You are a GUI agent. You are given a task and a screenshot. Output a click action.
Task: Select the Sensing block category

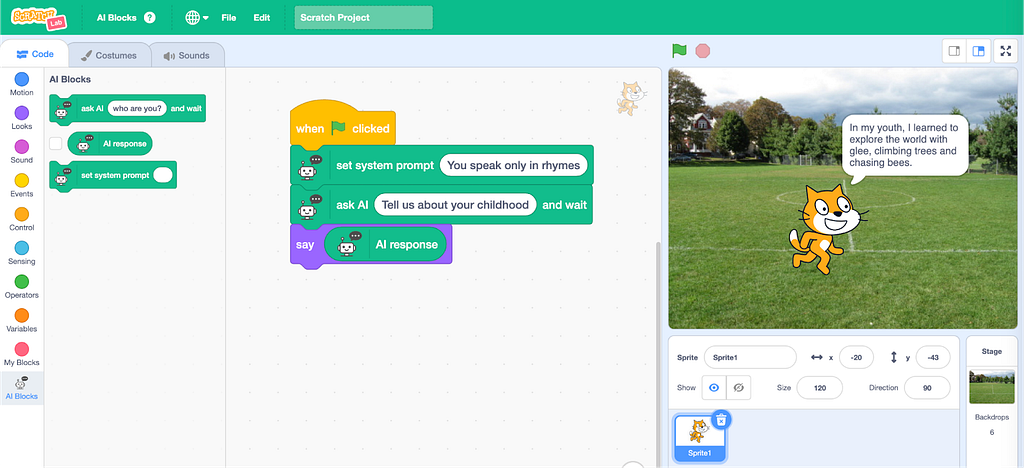tap(22, 253)
